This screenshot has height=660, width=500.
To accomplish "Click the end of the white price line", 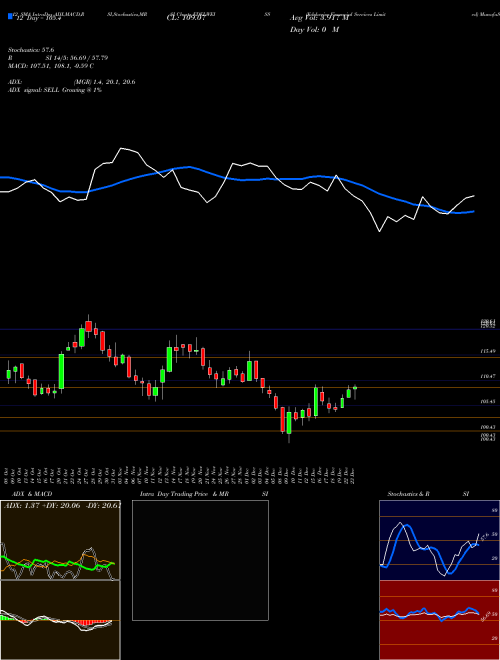I will click(x=474, y=196).
